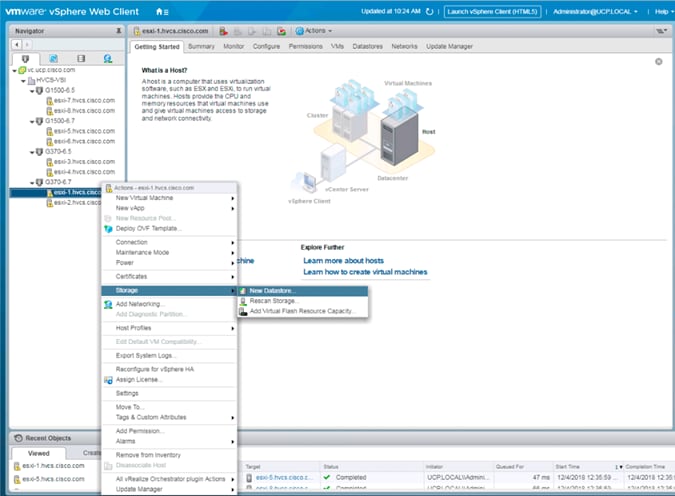Choose Rescan Storage from submenu
Screen dimensions: 675x496
click(303, 301)
